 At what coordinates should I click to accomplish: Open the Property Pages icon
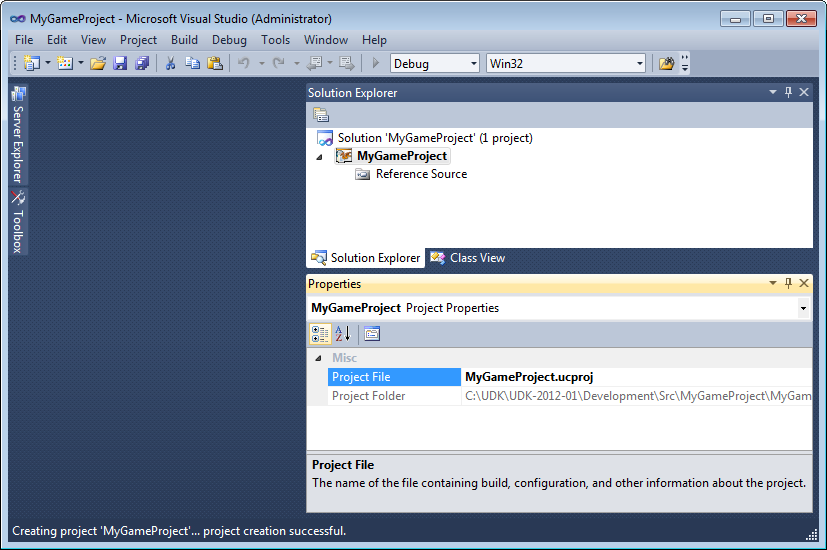[x=372, y=334]
